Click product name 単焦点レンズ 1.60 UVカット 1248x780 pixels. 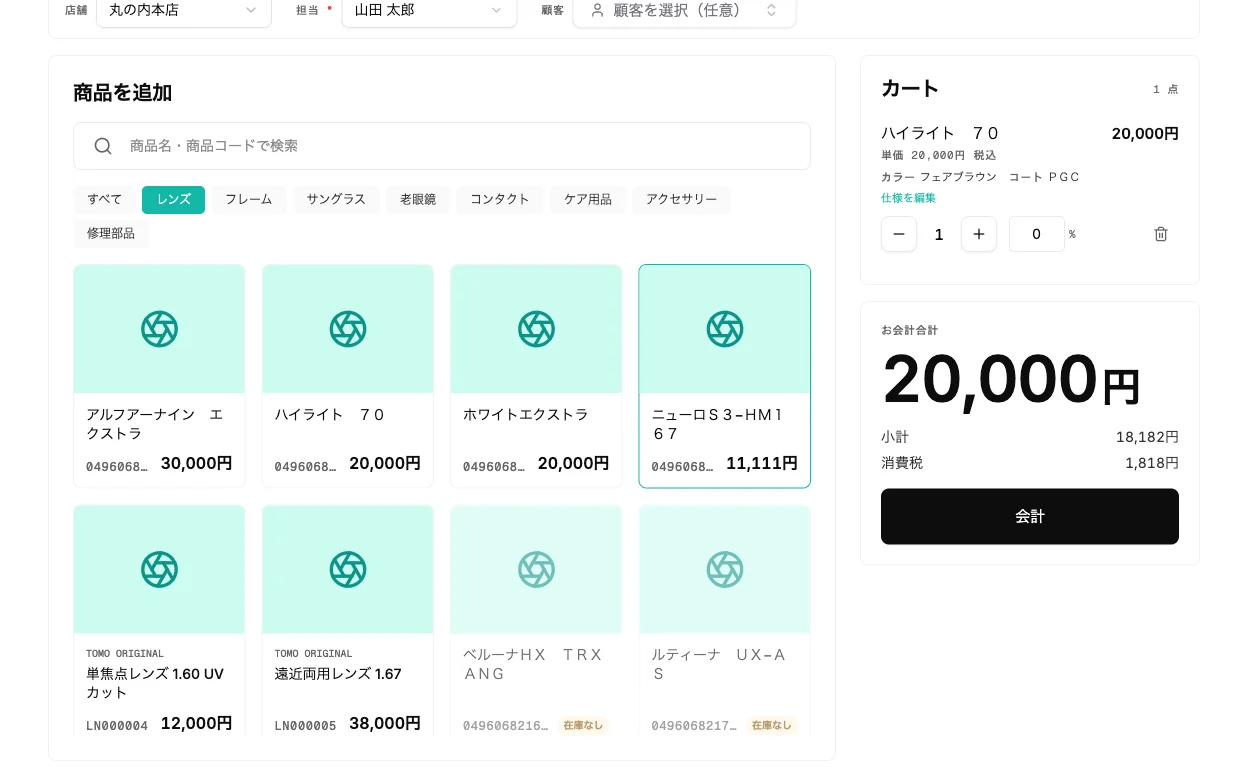[x=155, y=683]
